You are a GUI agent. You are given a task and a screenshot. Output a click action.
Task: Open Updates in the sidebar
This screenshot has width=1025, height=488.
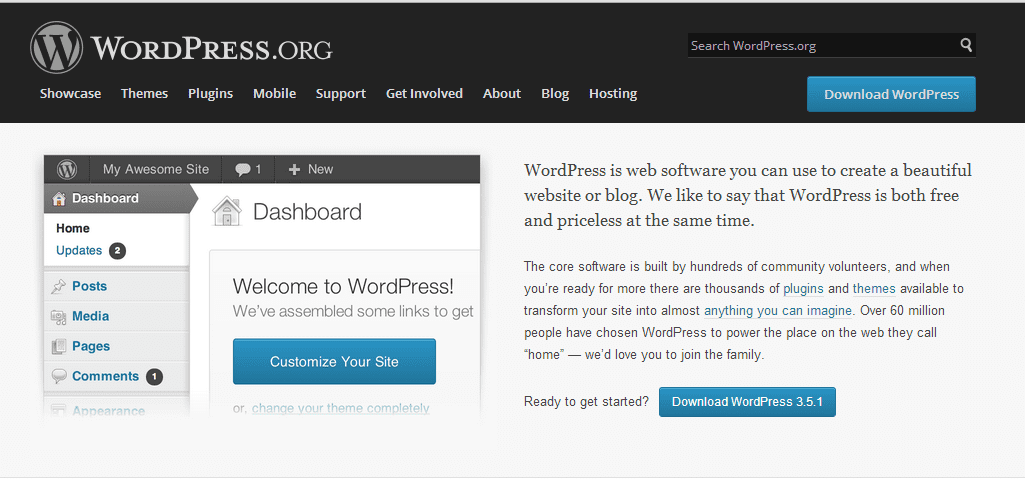[x=79, y=251]
